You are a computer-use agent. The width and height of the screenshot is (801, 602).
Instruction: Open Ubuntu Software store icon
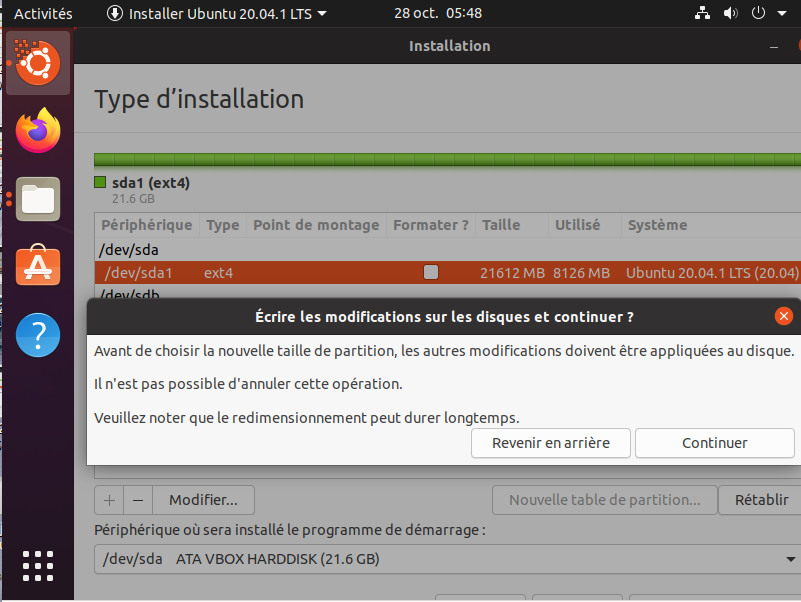tap(38, 265)
